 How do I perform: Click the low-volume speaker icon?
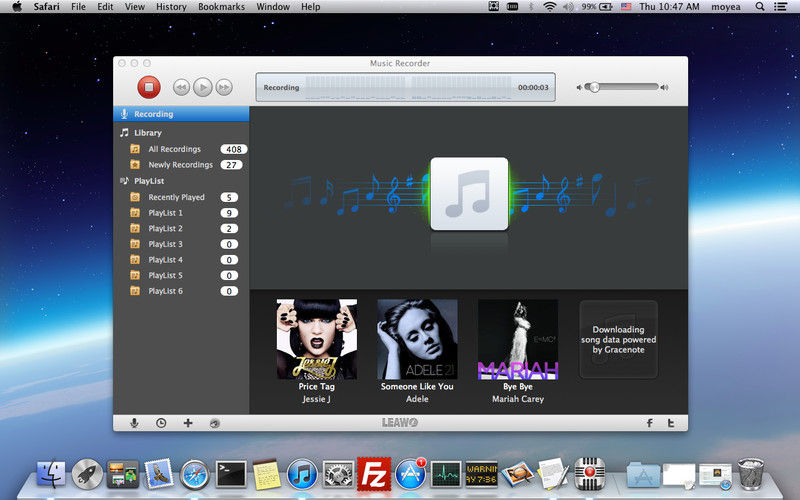(x=579, y=87)
